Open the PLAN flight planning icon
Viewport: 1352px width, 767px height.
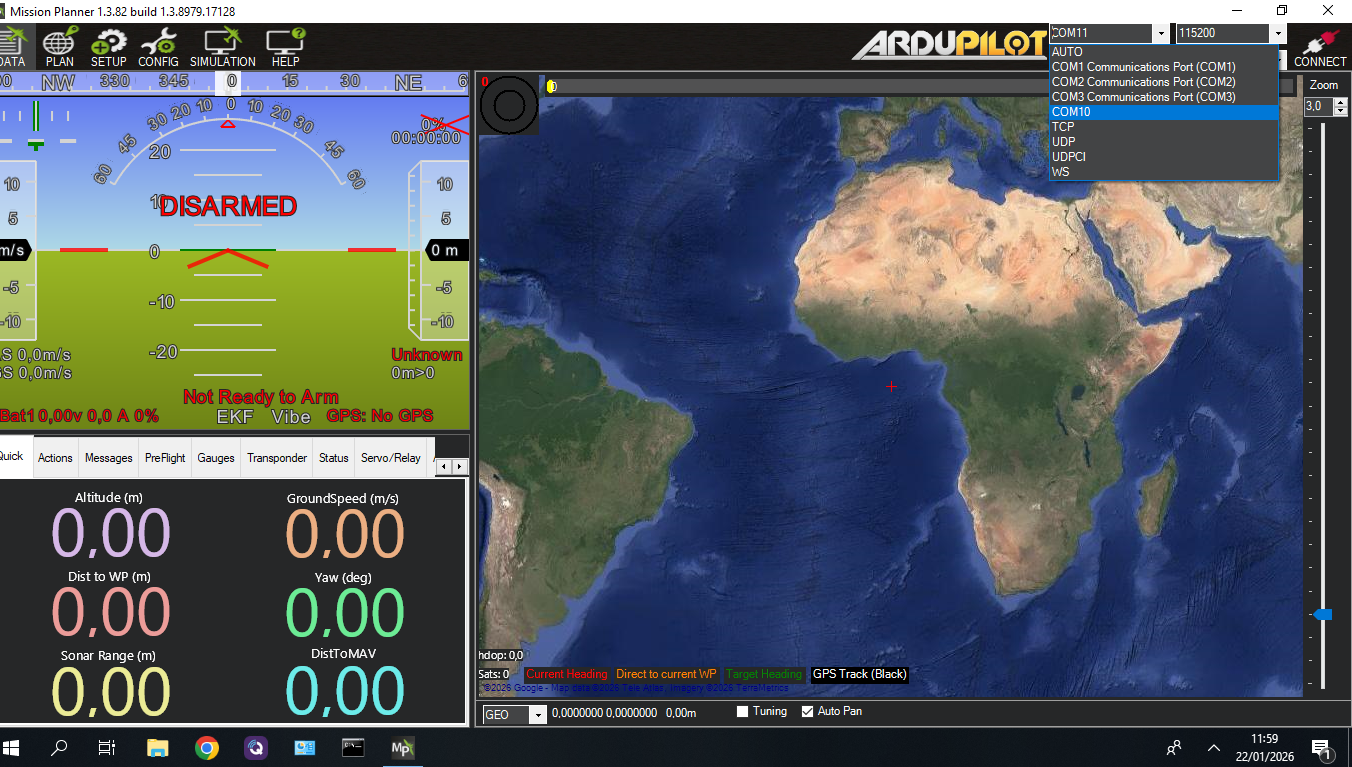point(59,47)
